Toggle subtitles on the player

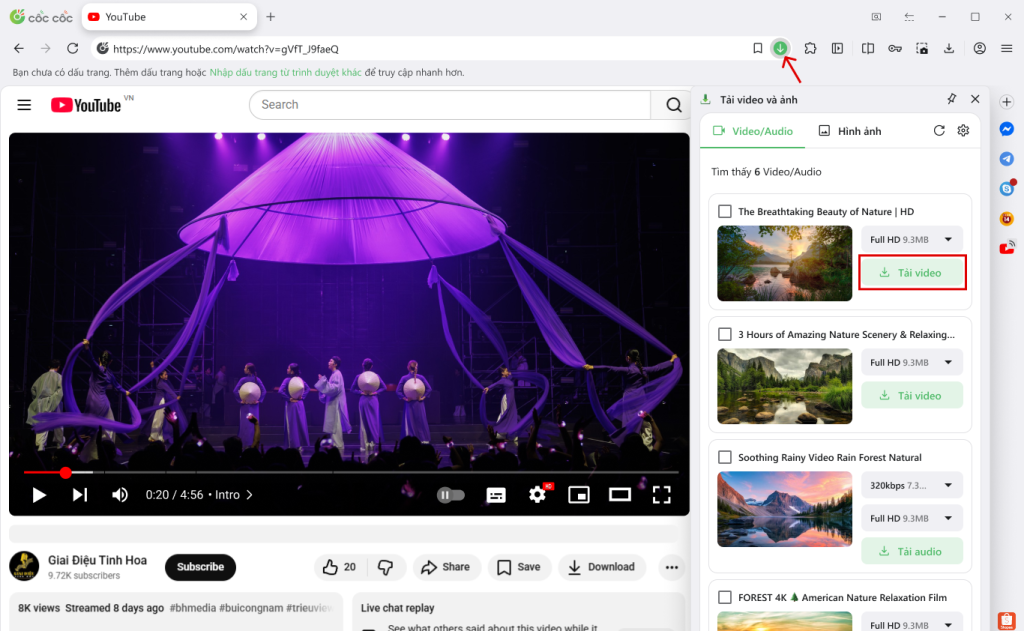click(496, 495)
